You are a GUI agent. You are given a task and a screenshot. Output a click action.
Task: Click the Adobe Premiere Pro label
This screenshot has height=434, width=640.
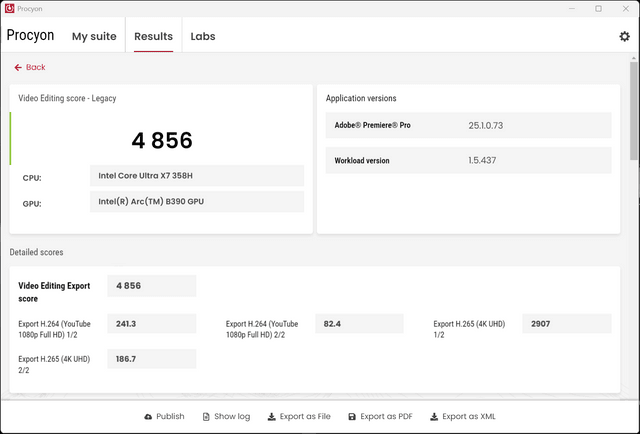pos(372,125)
